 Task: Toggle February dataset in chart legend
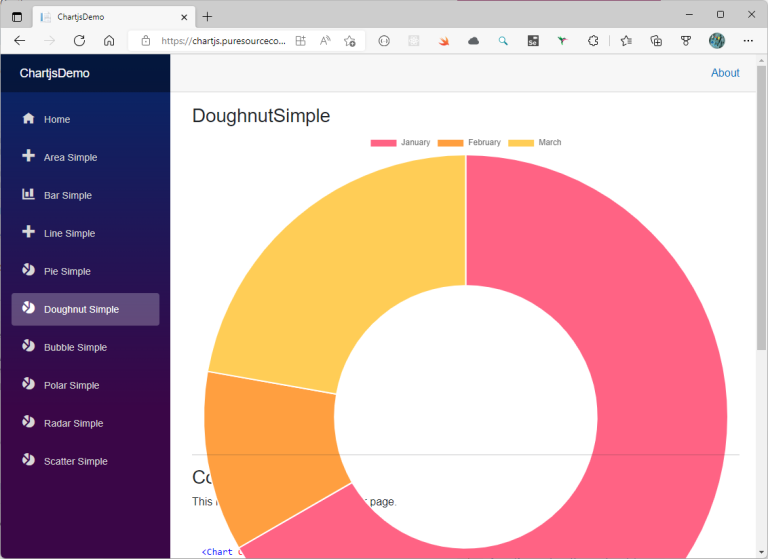469,143
